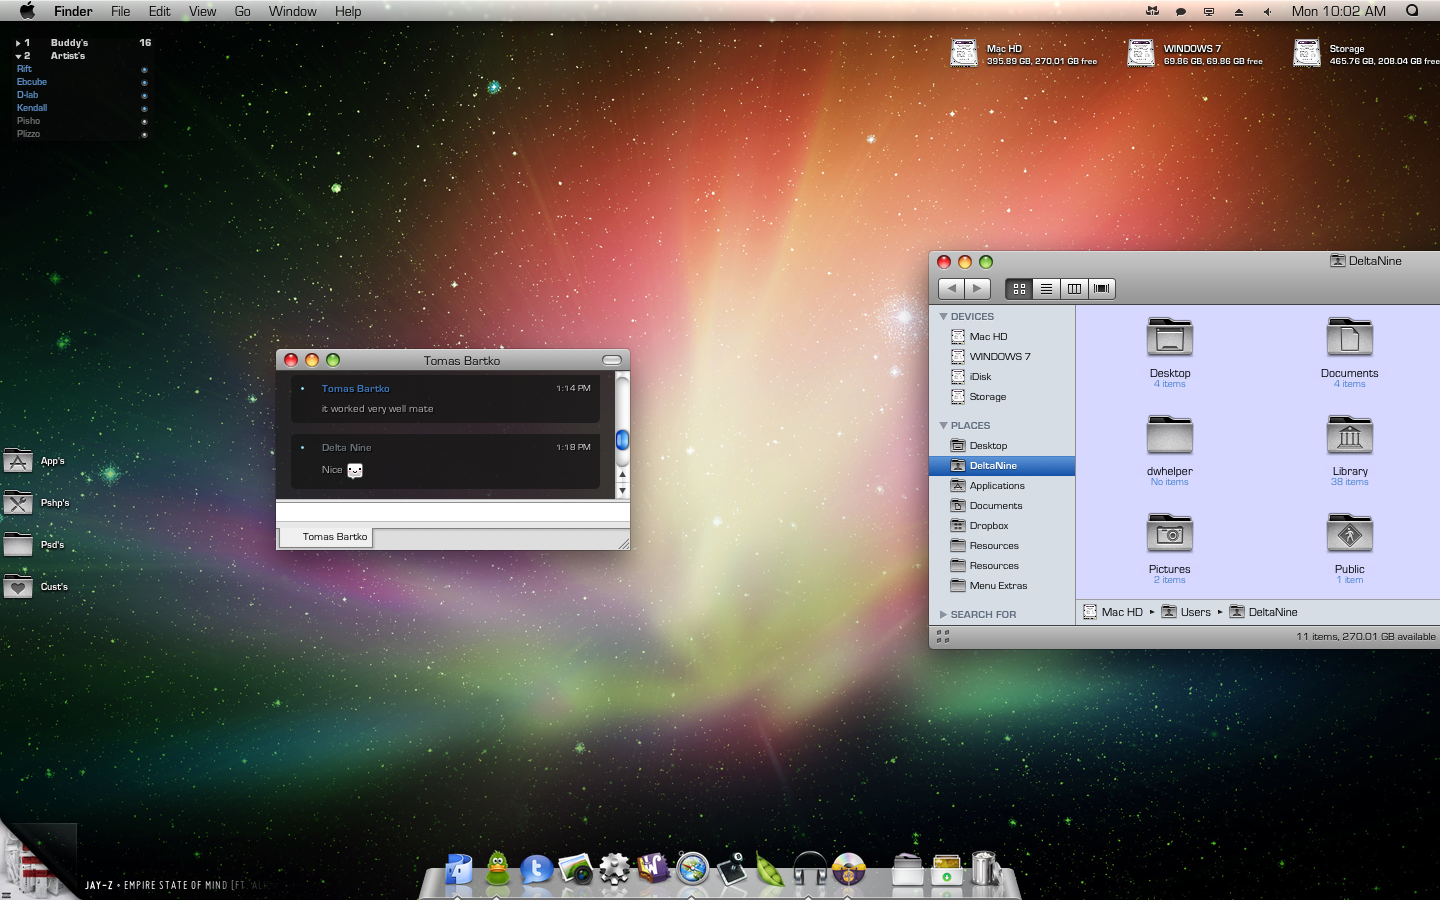Click Users in Finder path bar
Viewport: 1440px width, 900px height.
click(x=1186, y=612)
